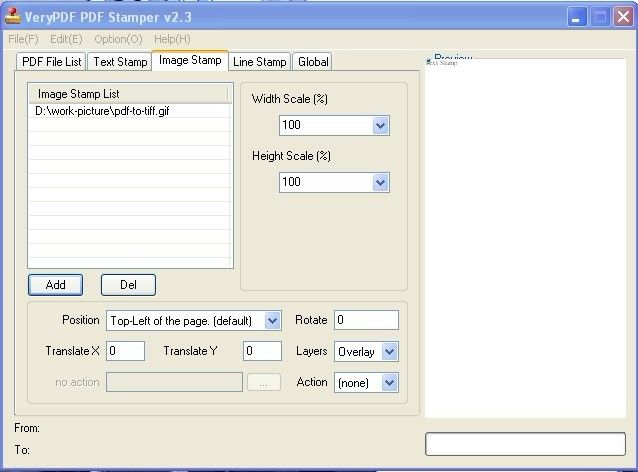Click the browse (...) button beside no action
The image size is (638, 472).
click(264, 382)
